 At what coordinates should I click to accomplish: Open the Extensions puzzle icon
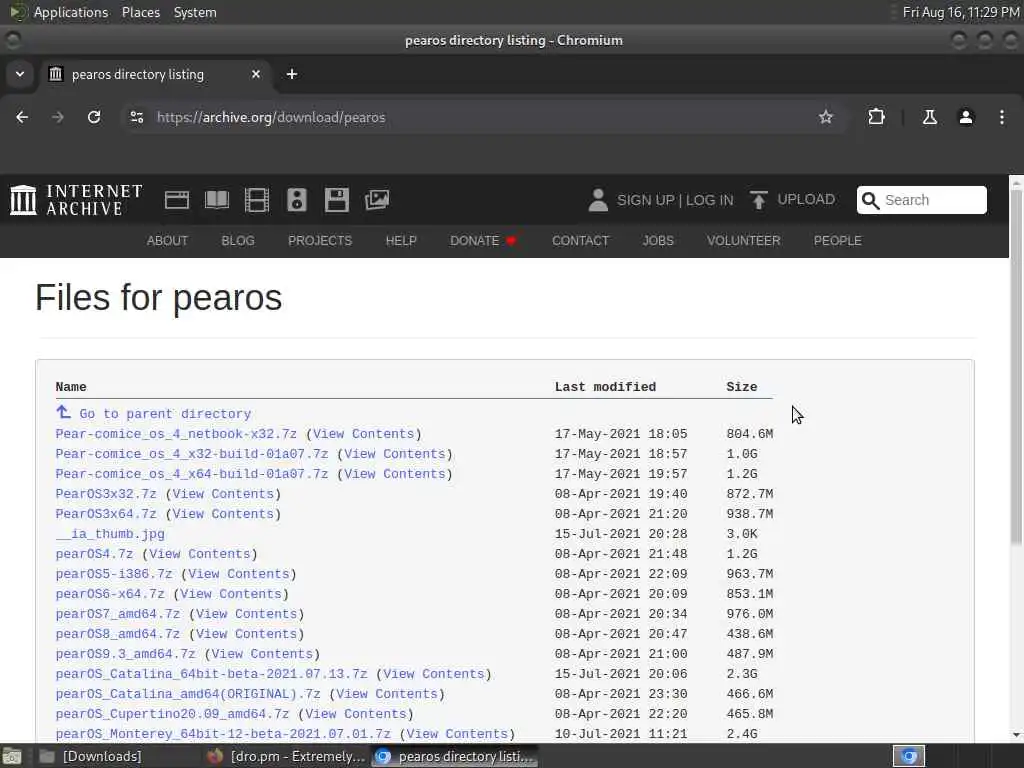point(876,117)
